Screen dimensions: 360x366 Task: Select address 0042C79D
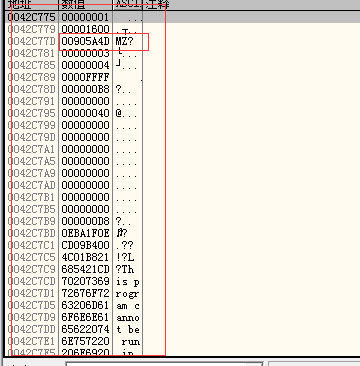click(x=33, y=137)
